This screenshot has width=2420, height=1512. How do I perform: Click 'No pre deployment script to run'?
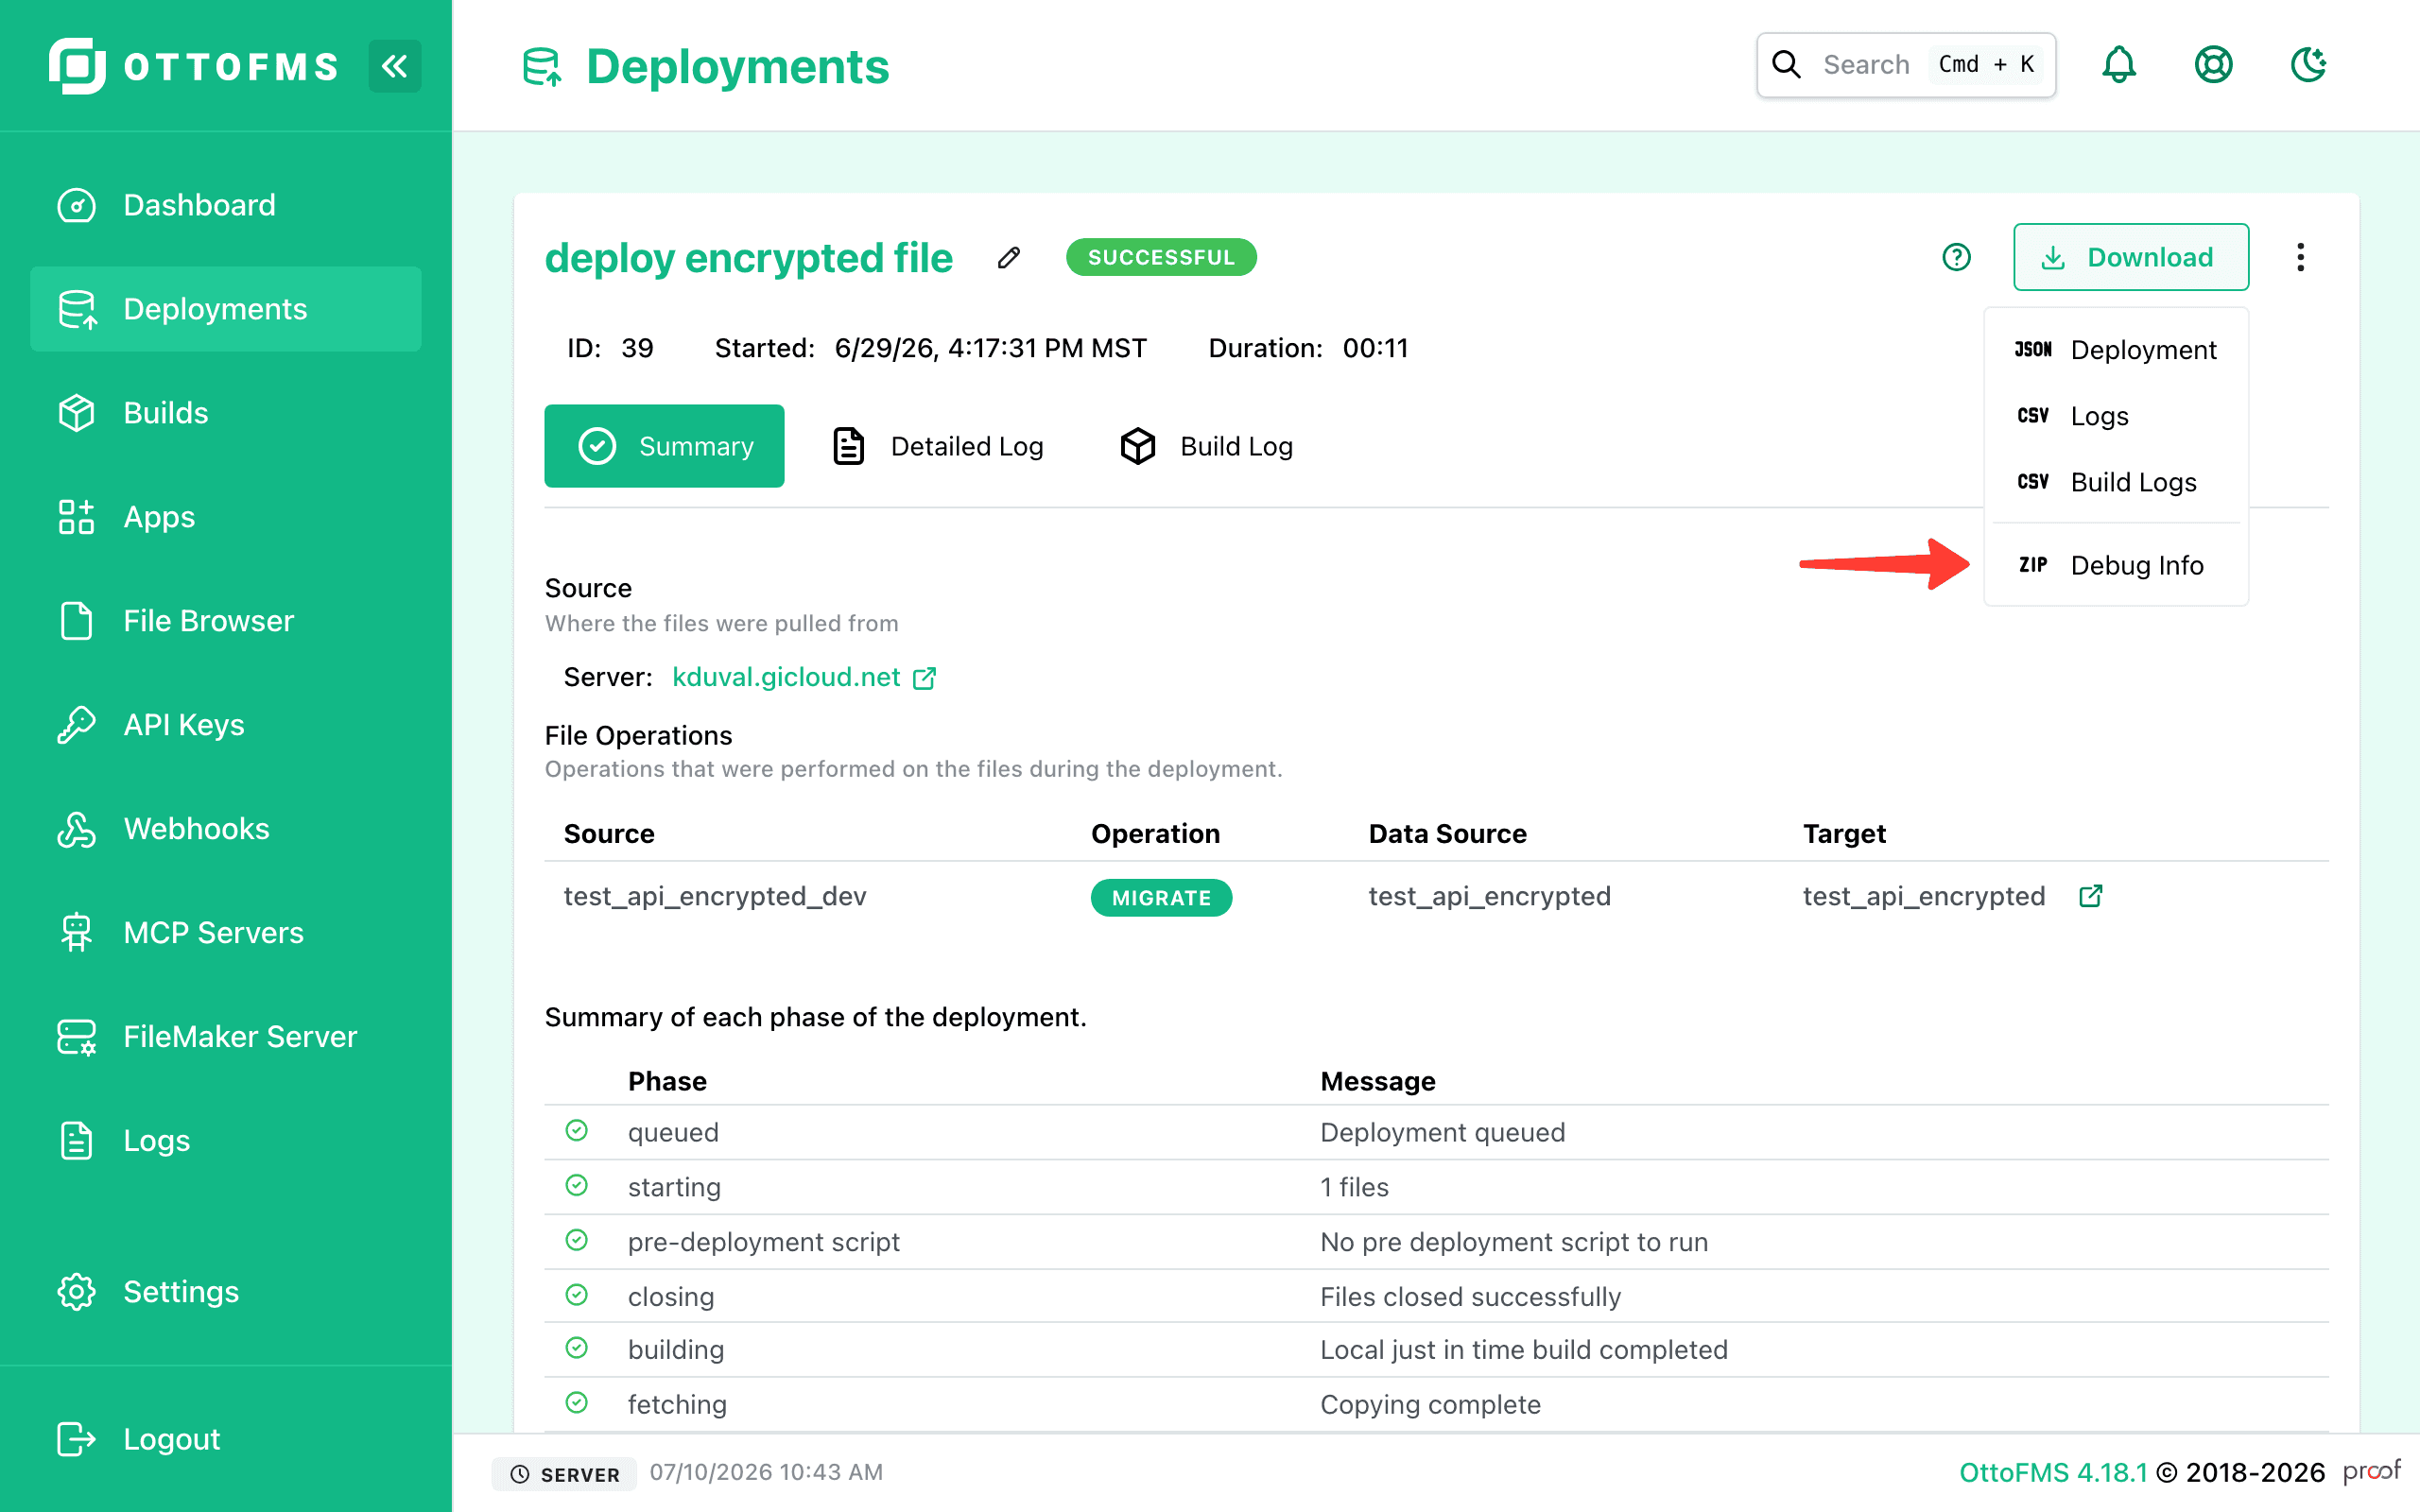point(1514,1242)
